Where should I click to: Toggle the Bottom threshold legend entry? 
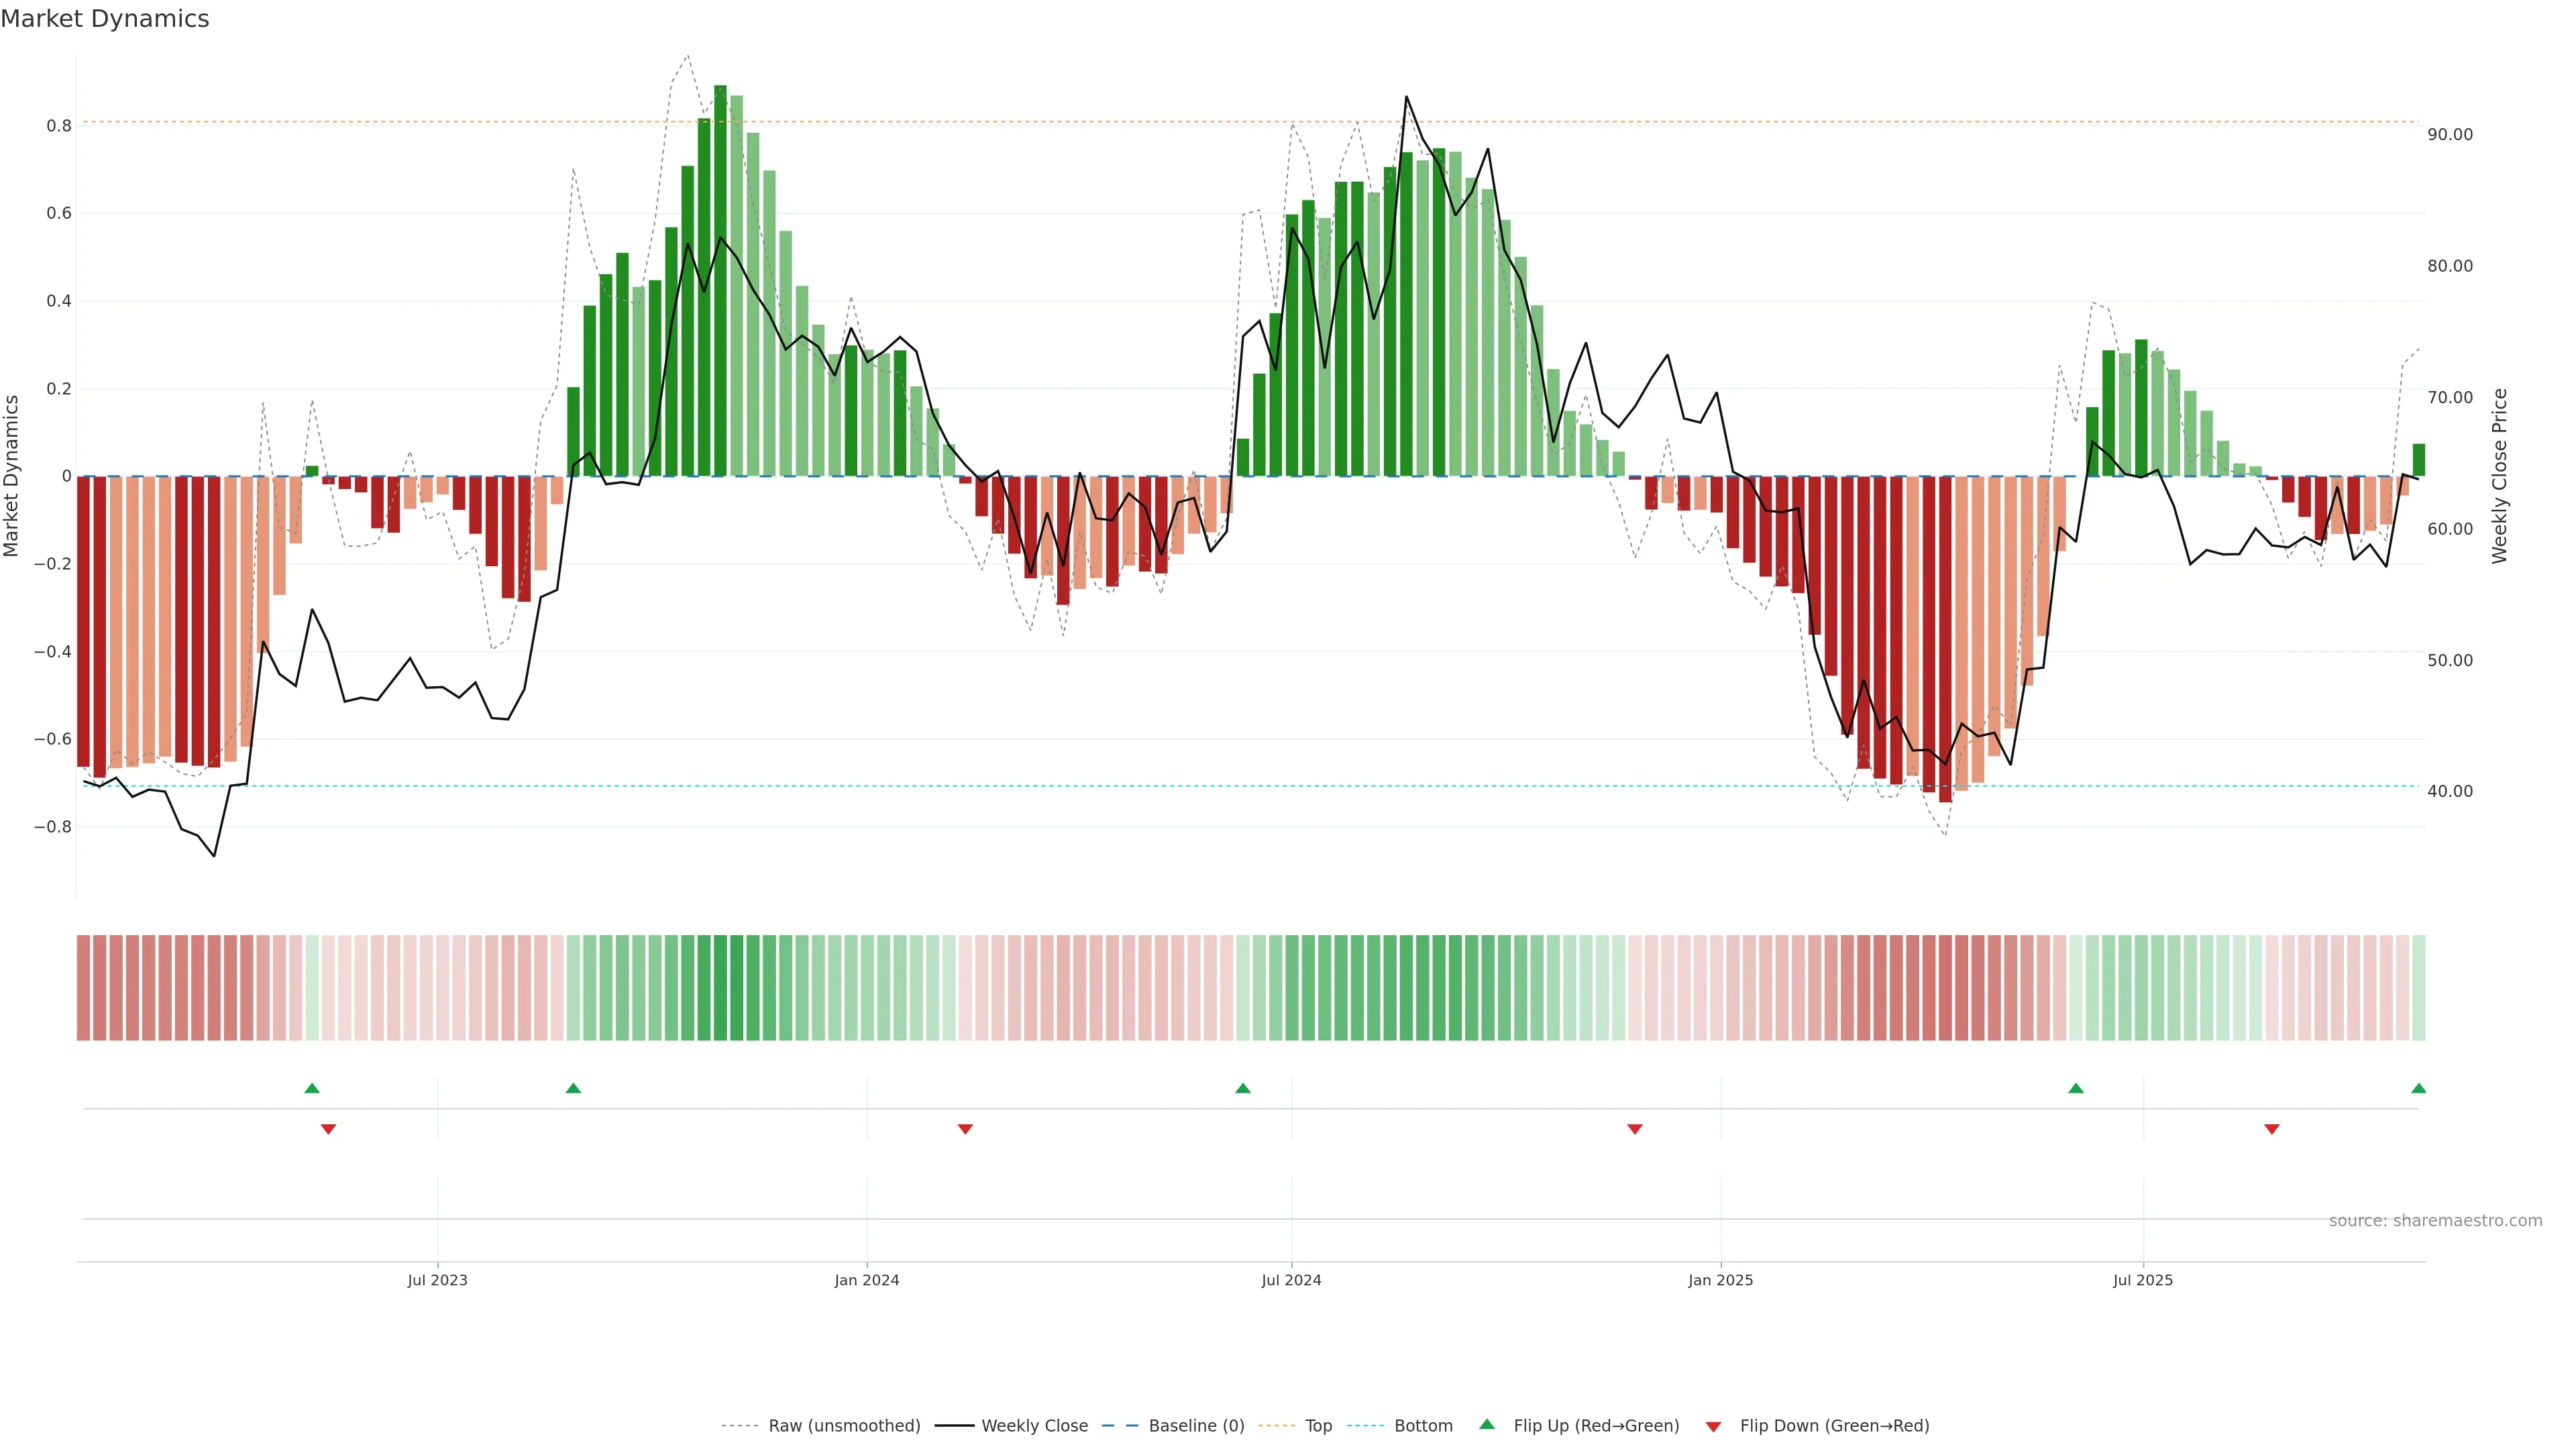pos(1423,1426)
